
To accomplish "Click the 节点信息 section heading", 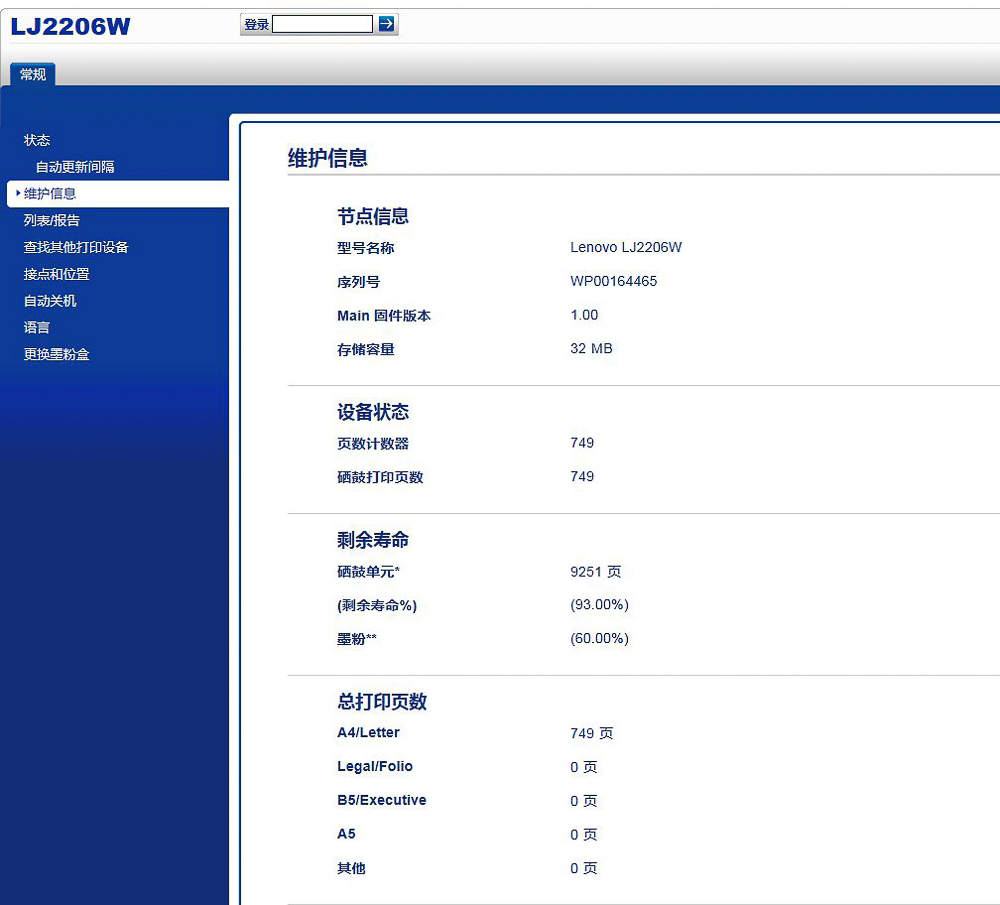I will pyautogui.click(x=373, y=216).
